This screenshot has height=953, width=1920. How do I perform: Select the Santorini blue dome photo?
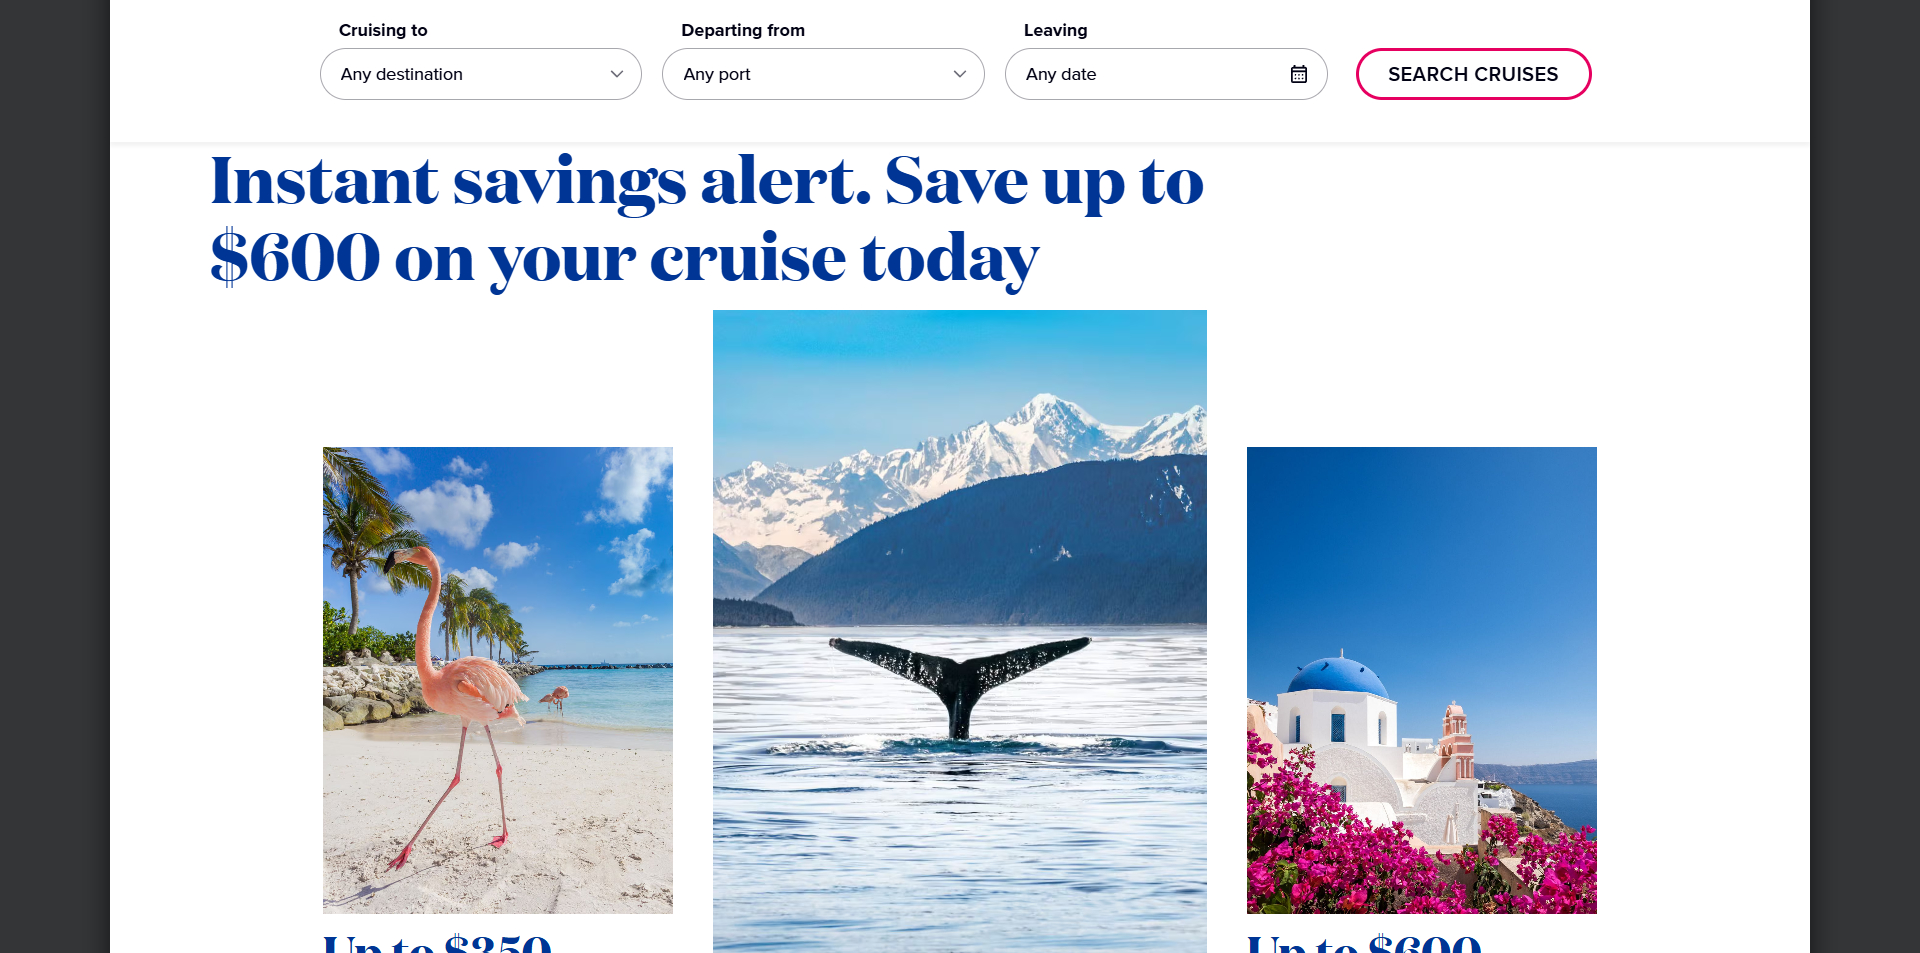(x=1422, y=680)
